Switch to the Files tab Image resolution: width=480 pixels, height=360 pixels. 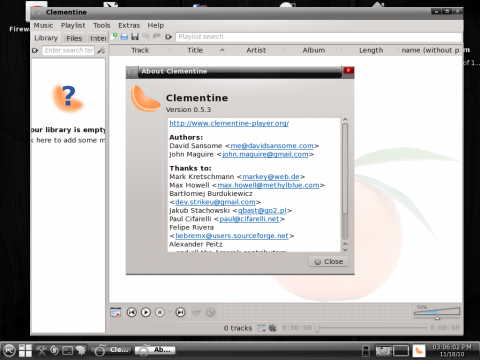click(74, 38)
